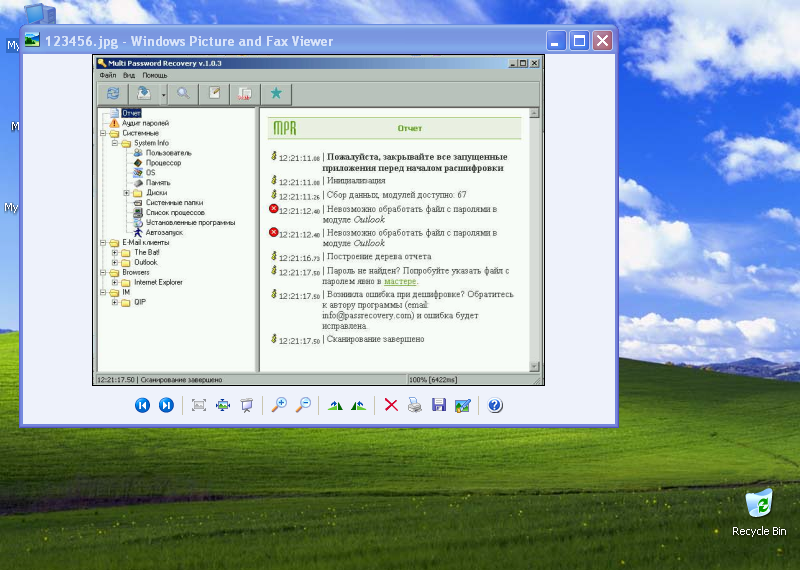This screenshot has width=800, height=570.
Task: Click the 100% [6422ms] status bar entry
Action: 433,380
